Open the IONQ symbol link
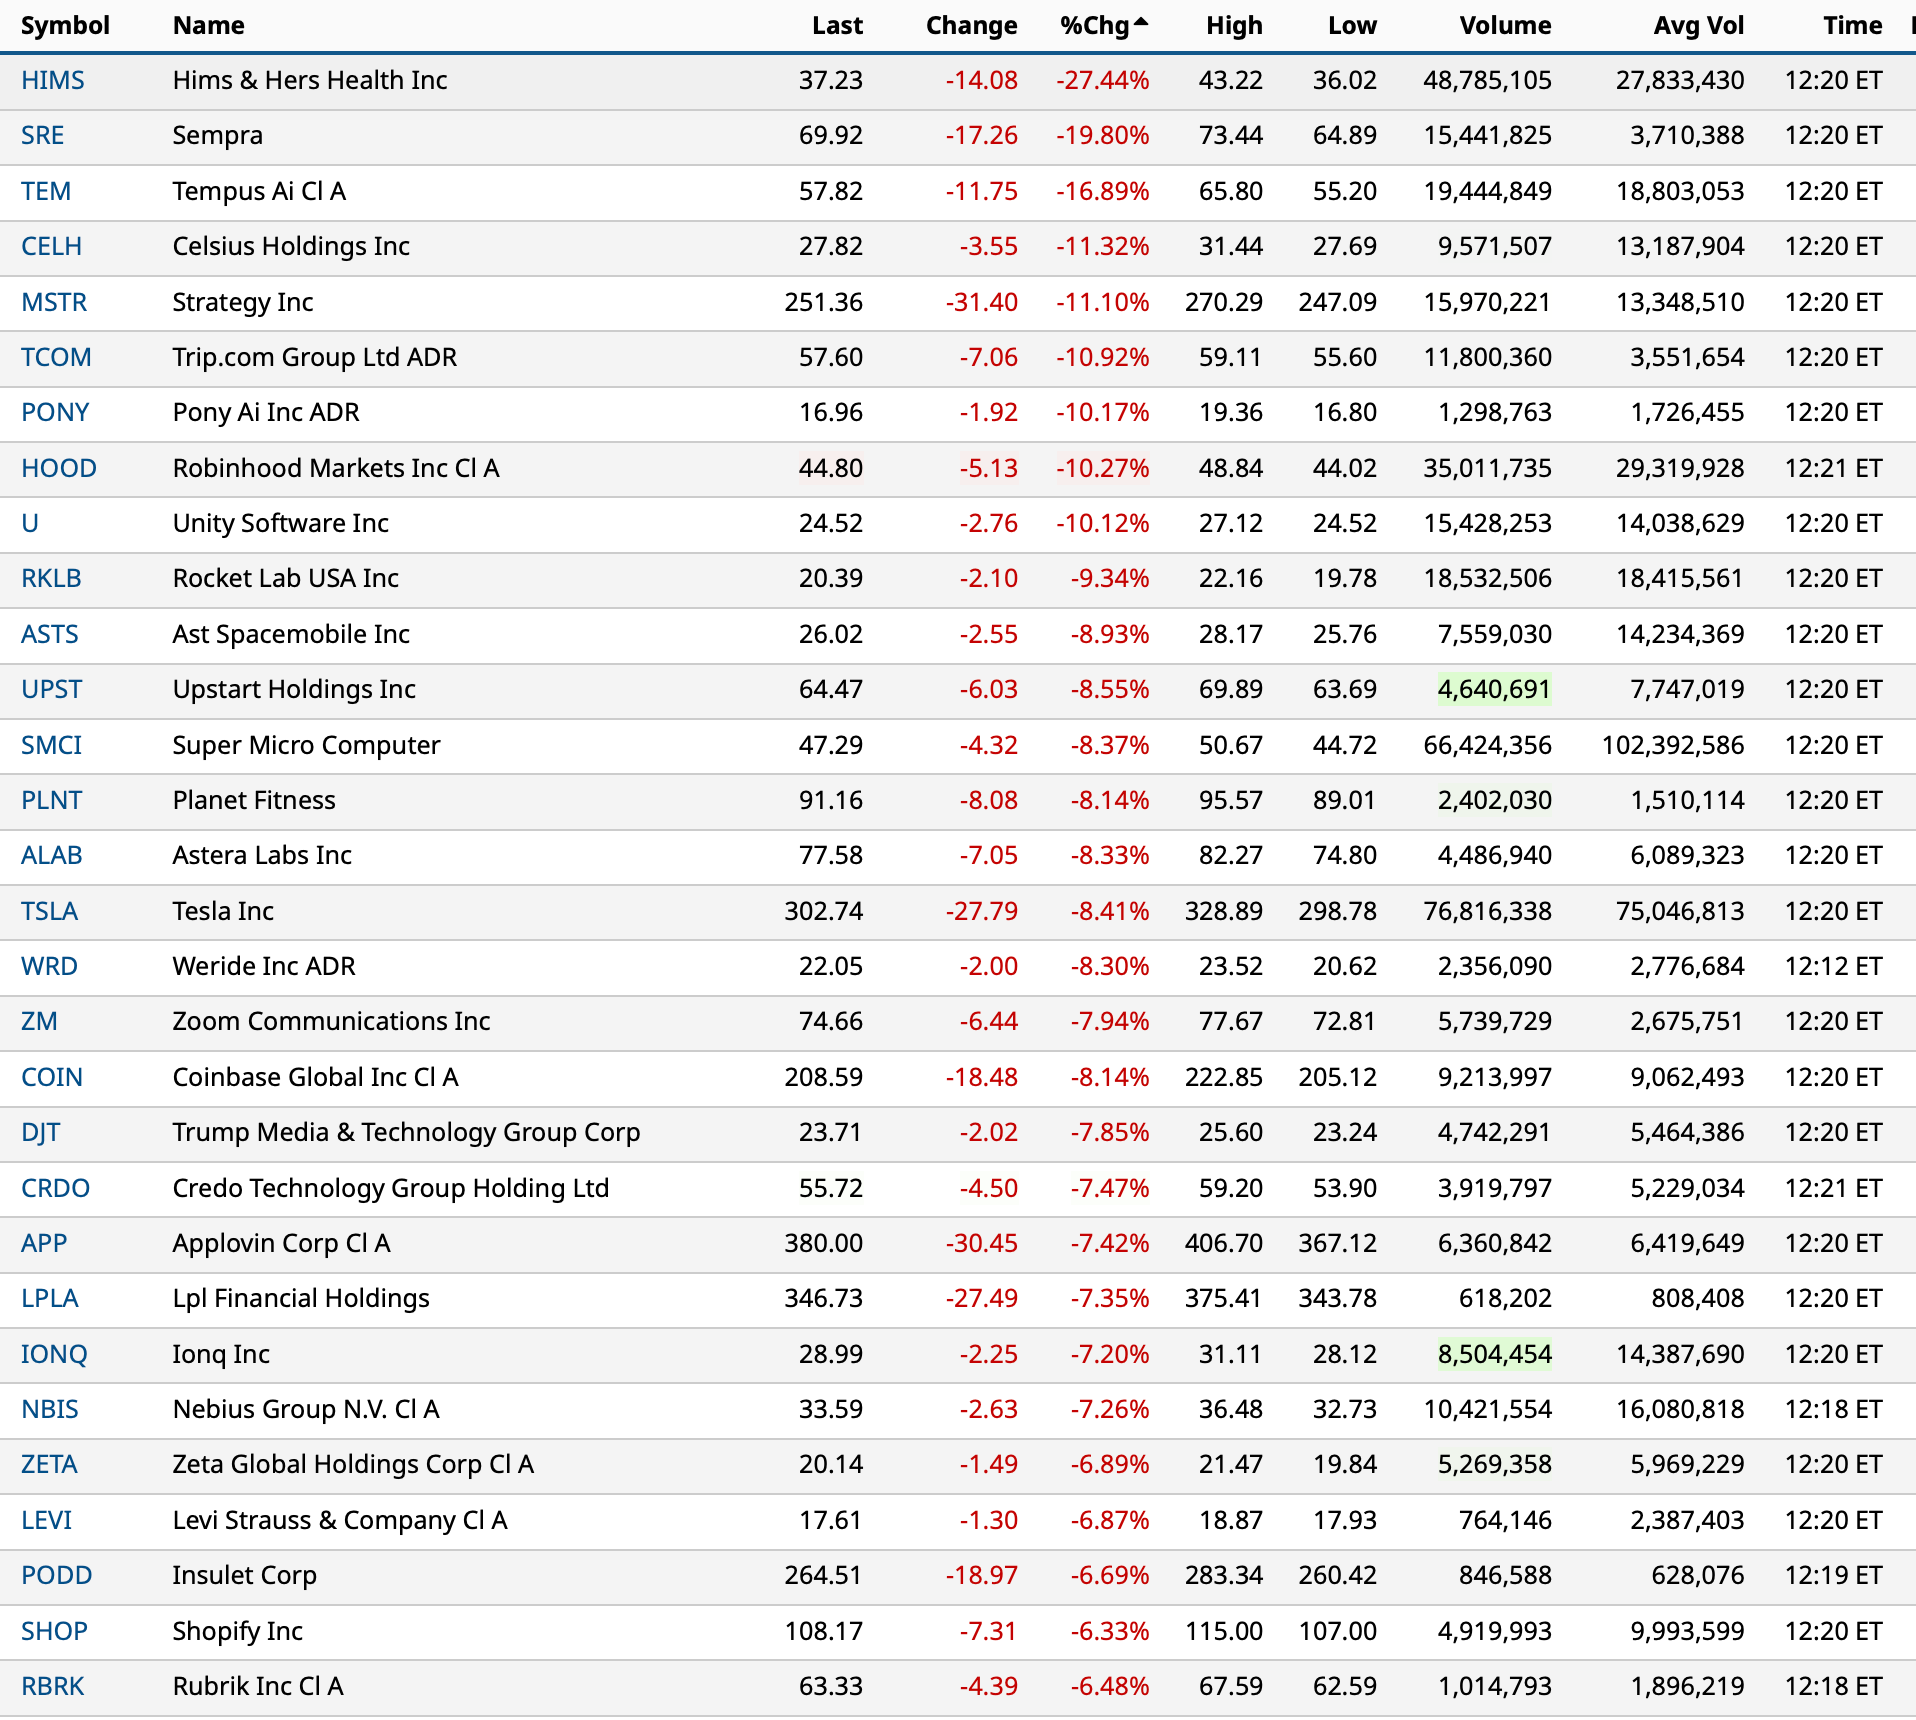 [x=54, y=1354]
